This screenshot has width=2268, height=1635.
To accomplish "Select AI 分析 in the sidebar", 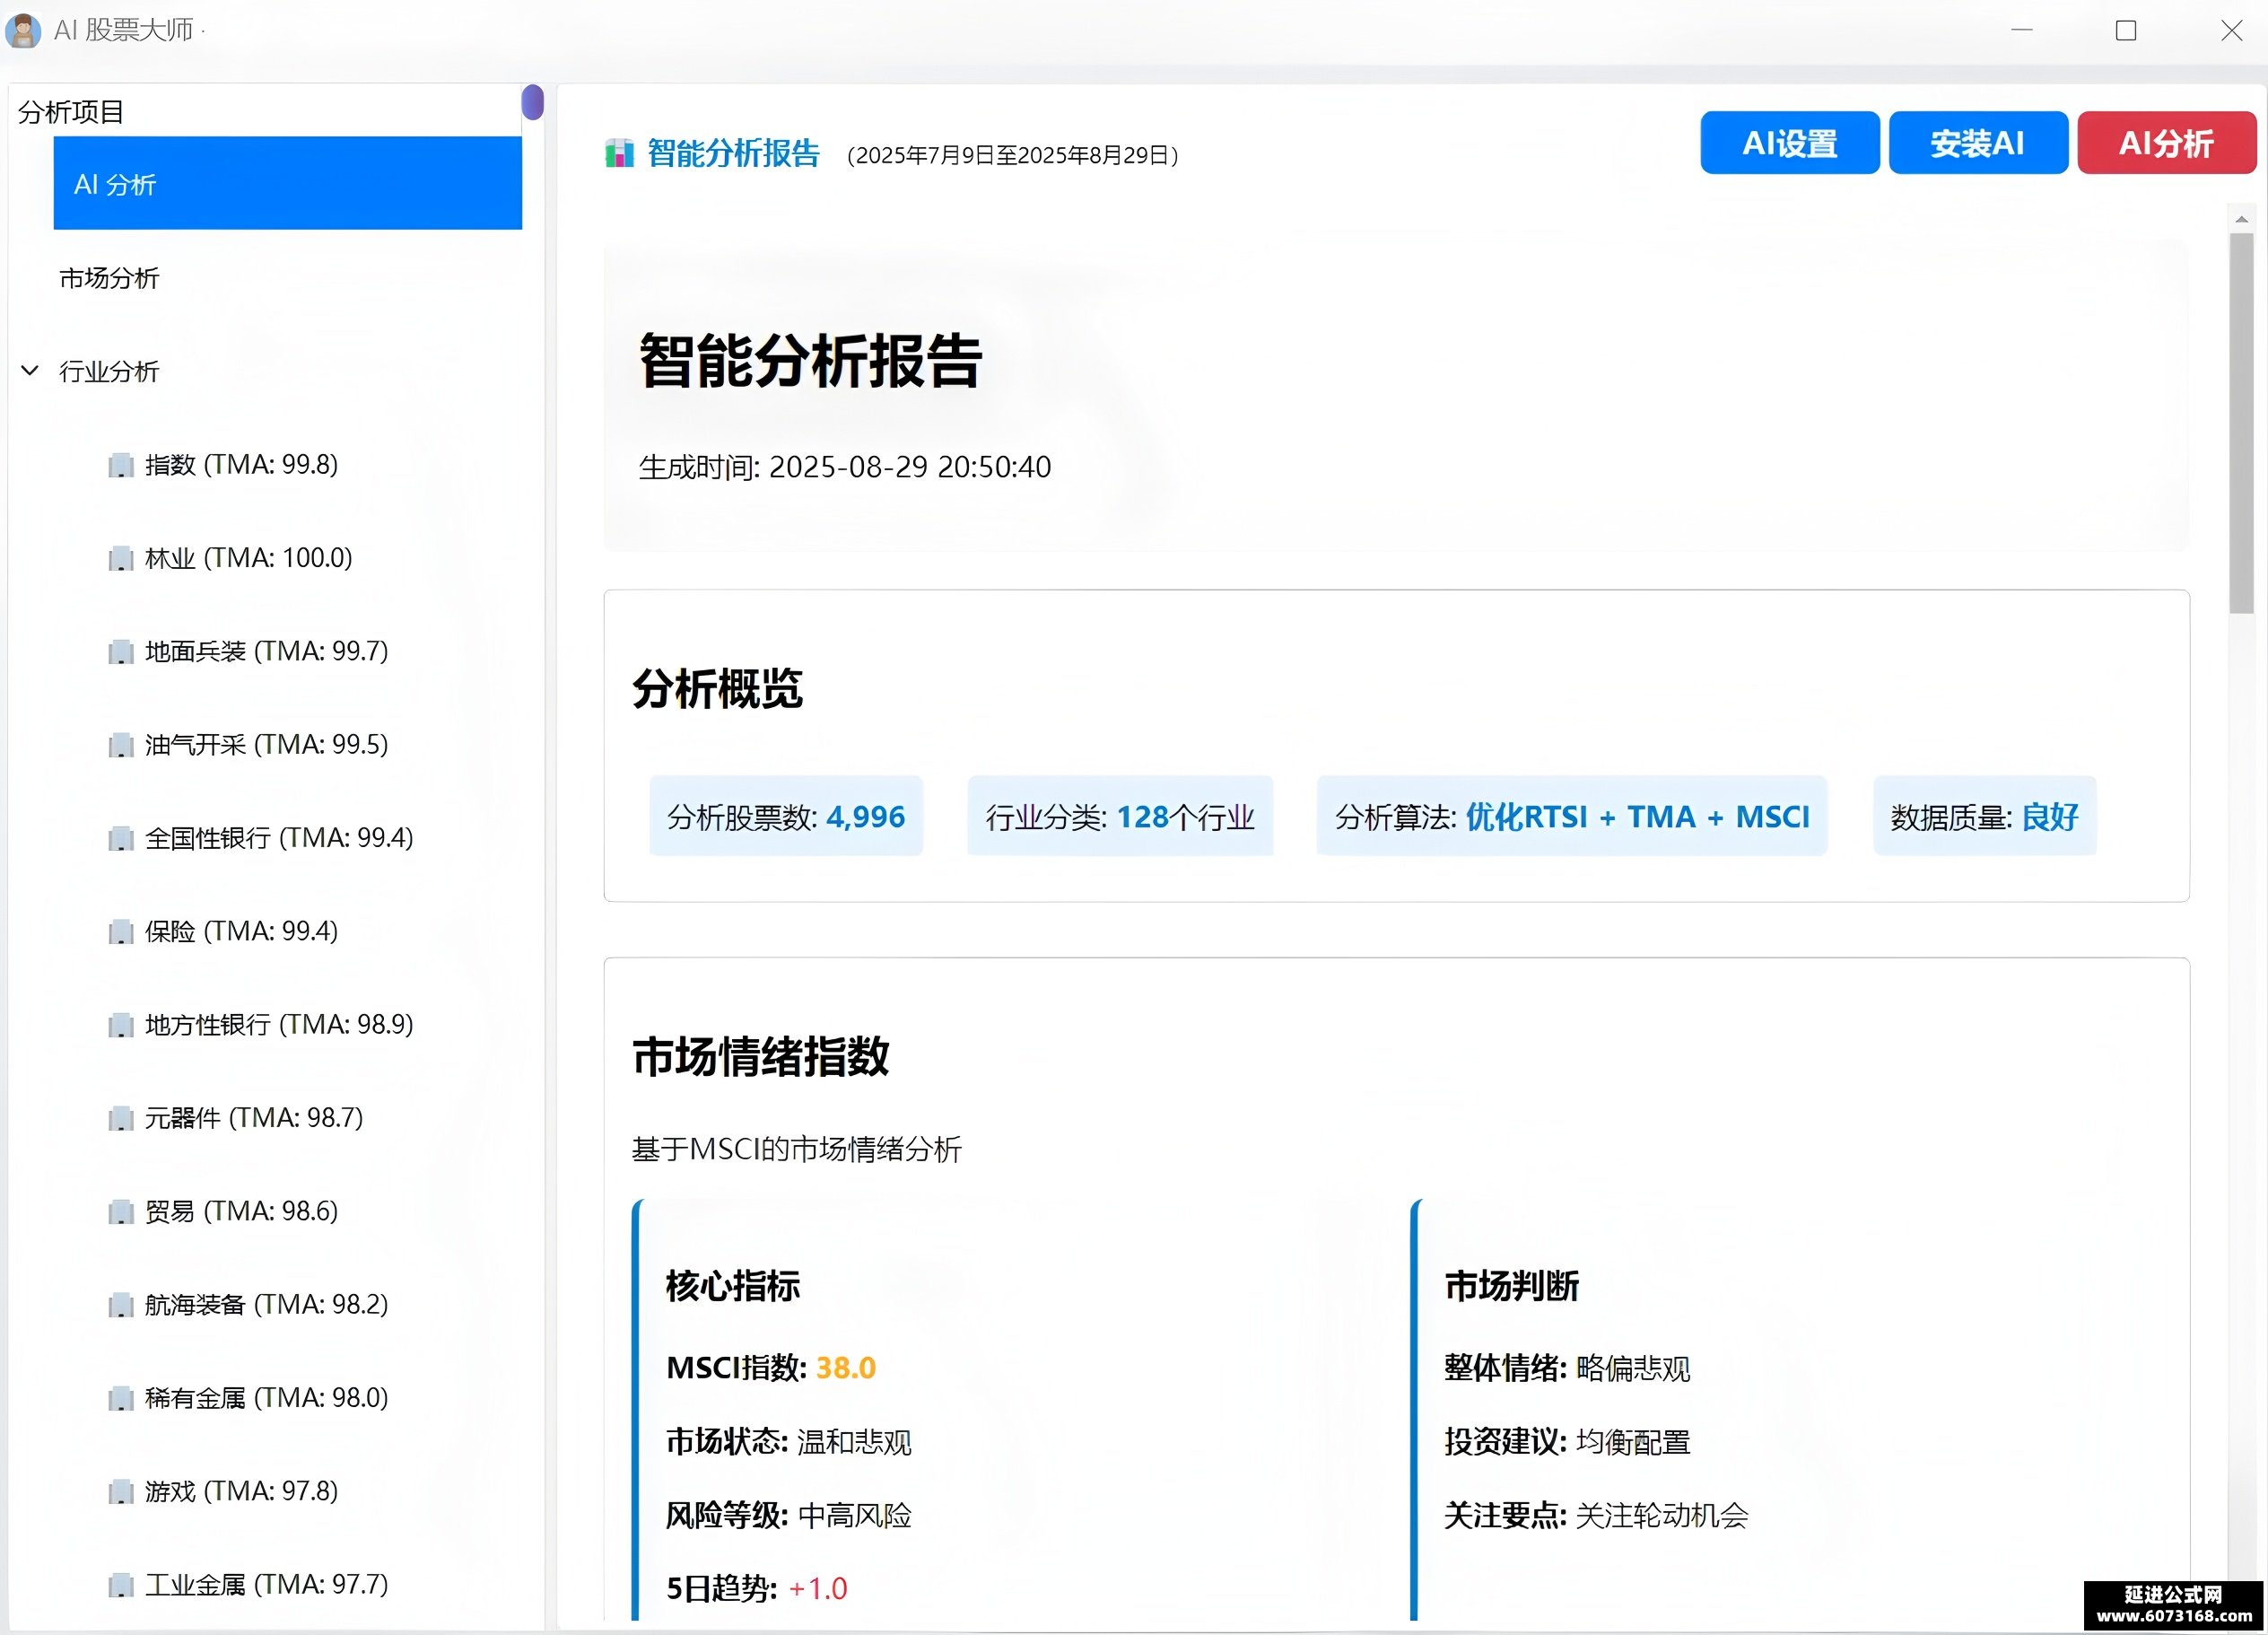I will (288, 184).
